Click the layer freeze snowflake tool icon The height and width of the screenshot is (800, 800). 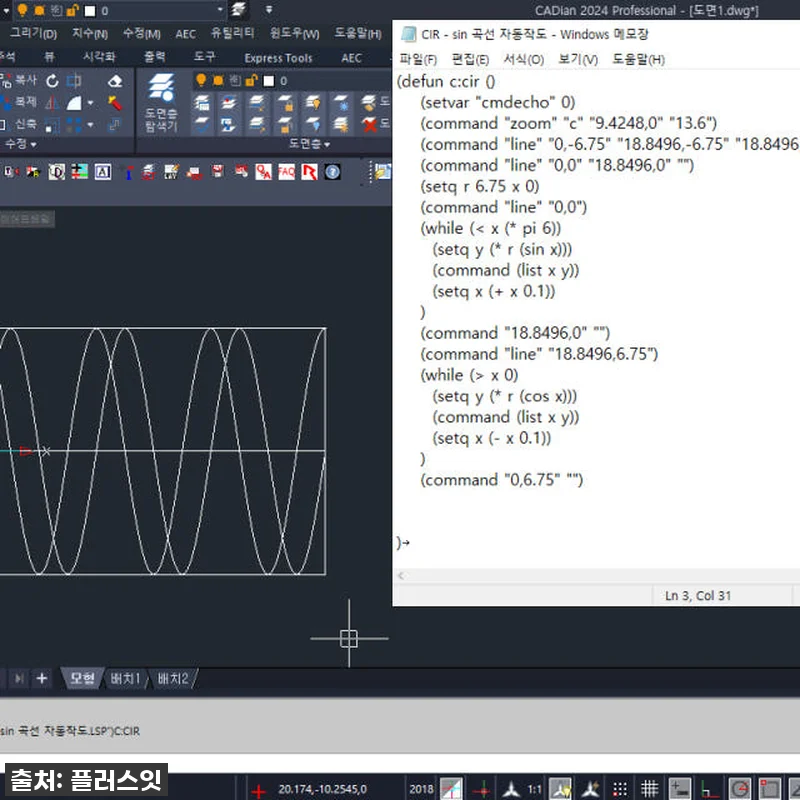point(341,103)
